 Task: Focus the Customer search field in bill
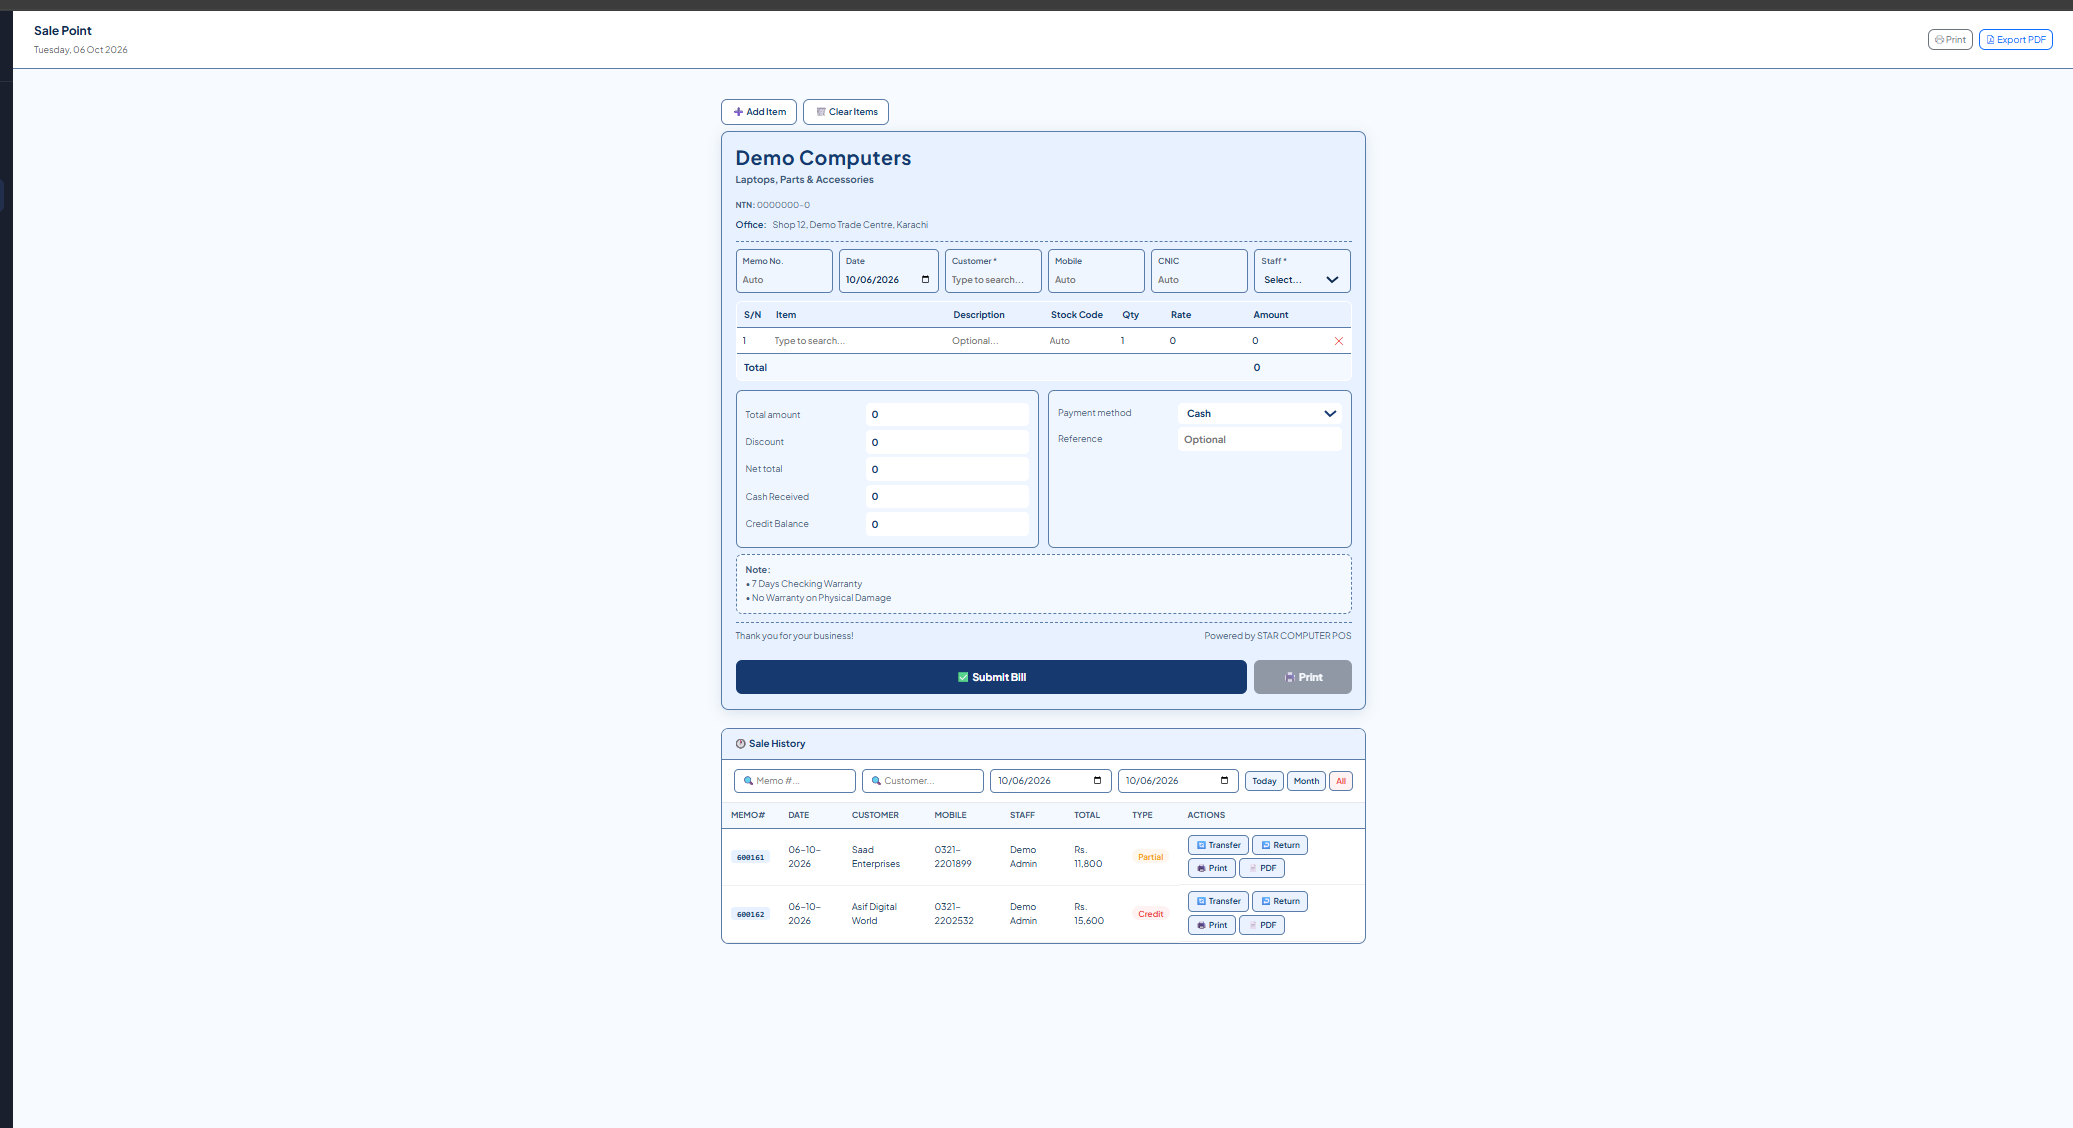993,280
